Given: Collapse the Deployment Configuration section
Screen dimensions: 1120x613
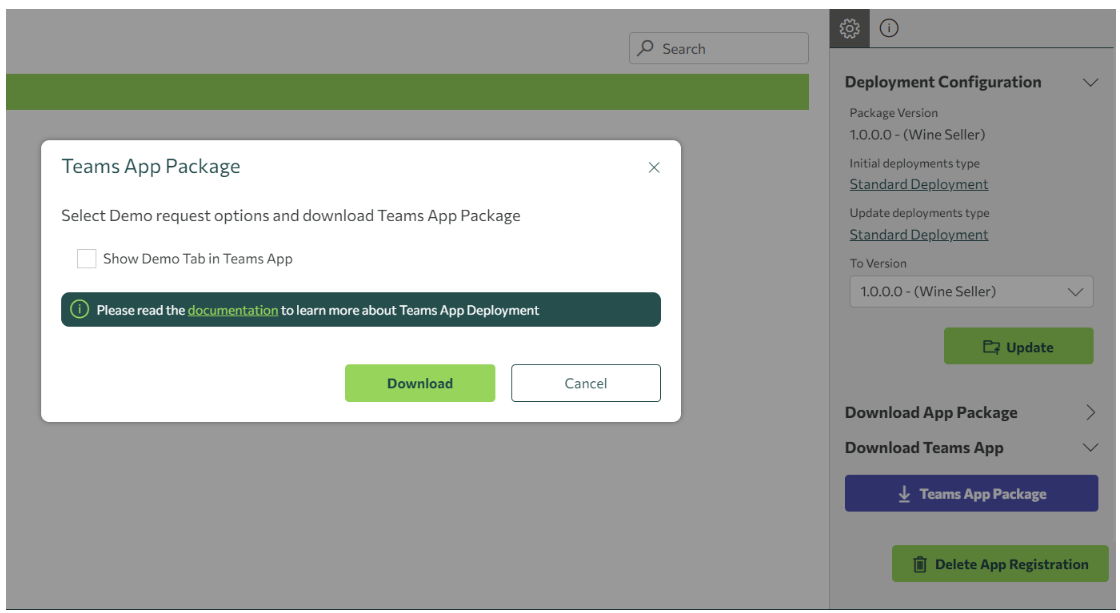Looking at the screenshot, I should pos(1090,82).
